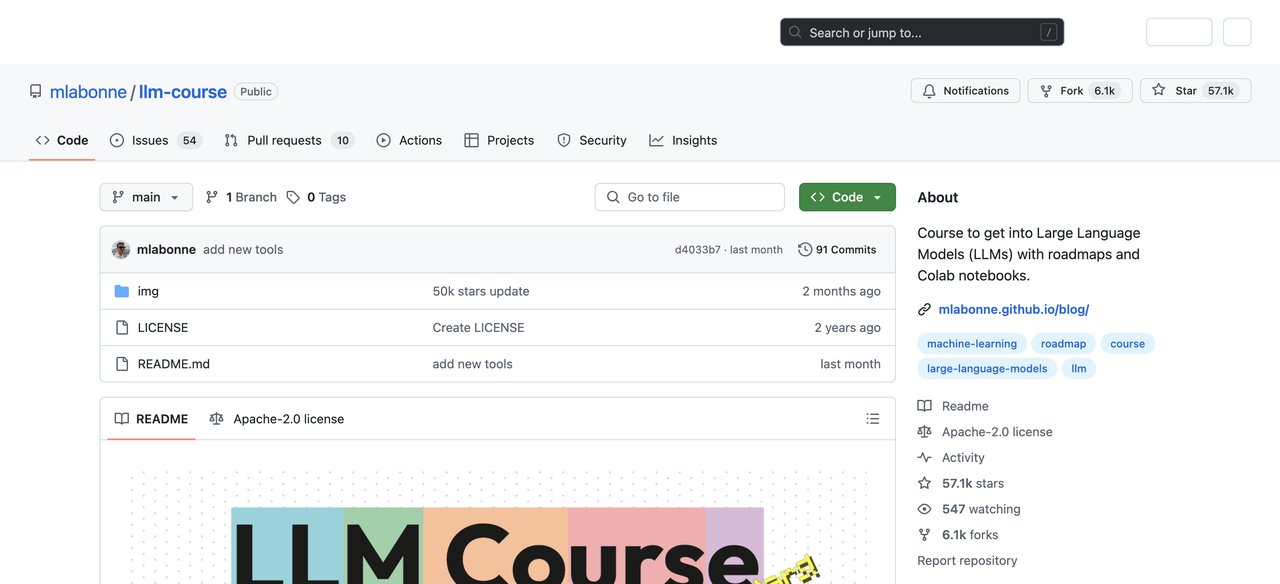Open mlabonne.github.io/blog/ link
The width and height of the screenshot is (1280, 584).
1013,309
